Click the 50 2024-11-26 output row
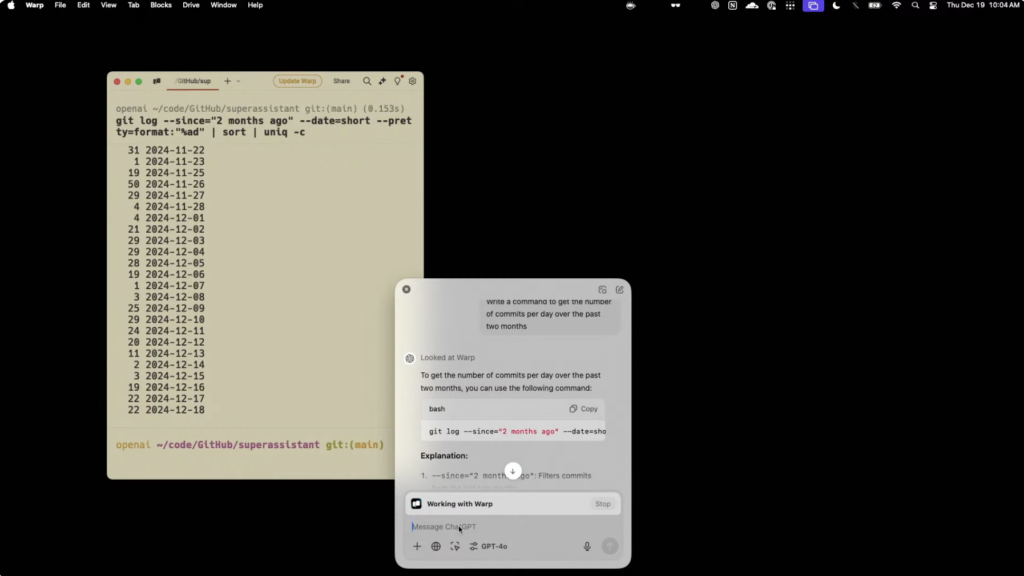This screenshot has width=1024, height=576. click(166, 184)
